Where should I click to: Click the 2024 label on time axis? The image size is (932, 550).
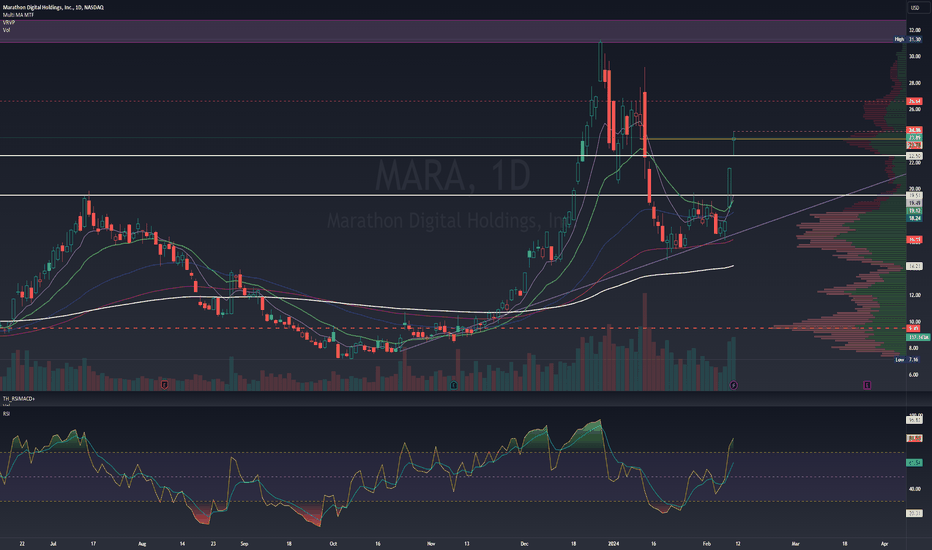point(613,543)
